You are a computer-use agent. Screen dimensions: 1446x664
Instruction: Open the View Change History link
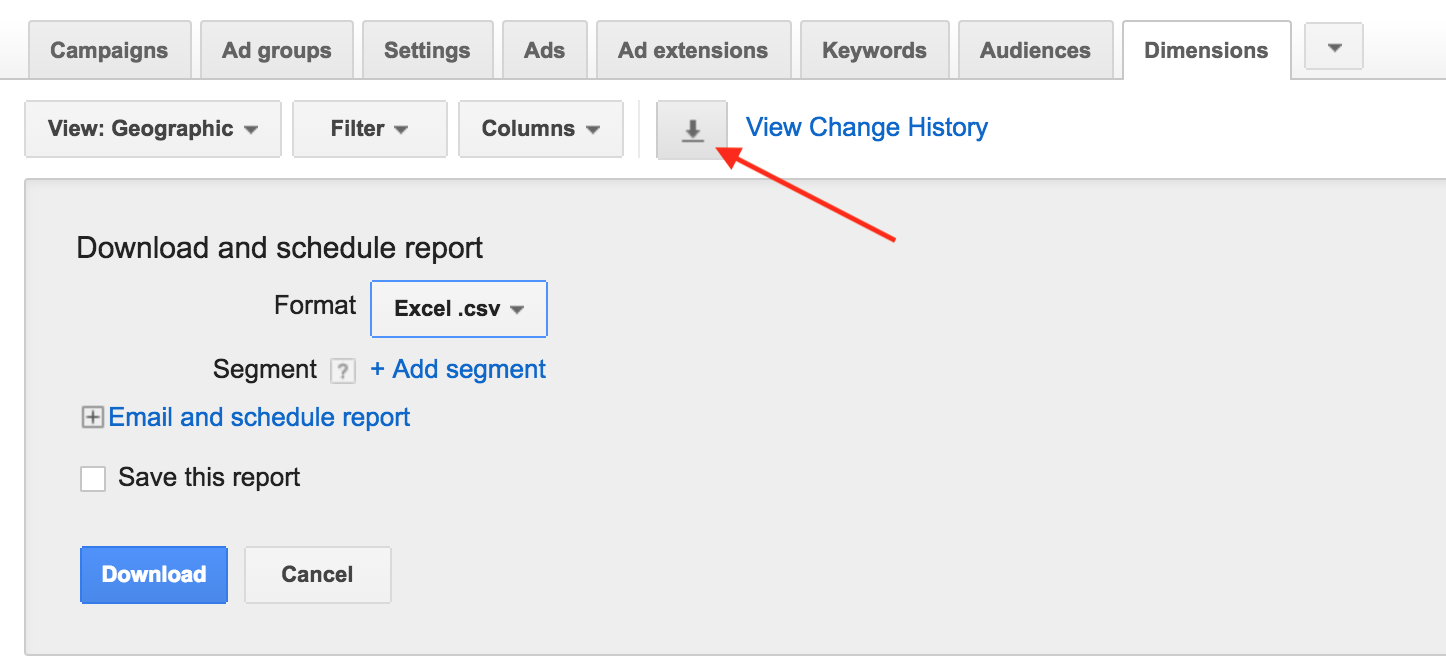click(x=867, y=128)
